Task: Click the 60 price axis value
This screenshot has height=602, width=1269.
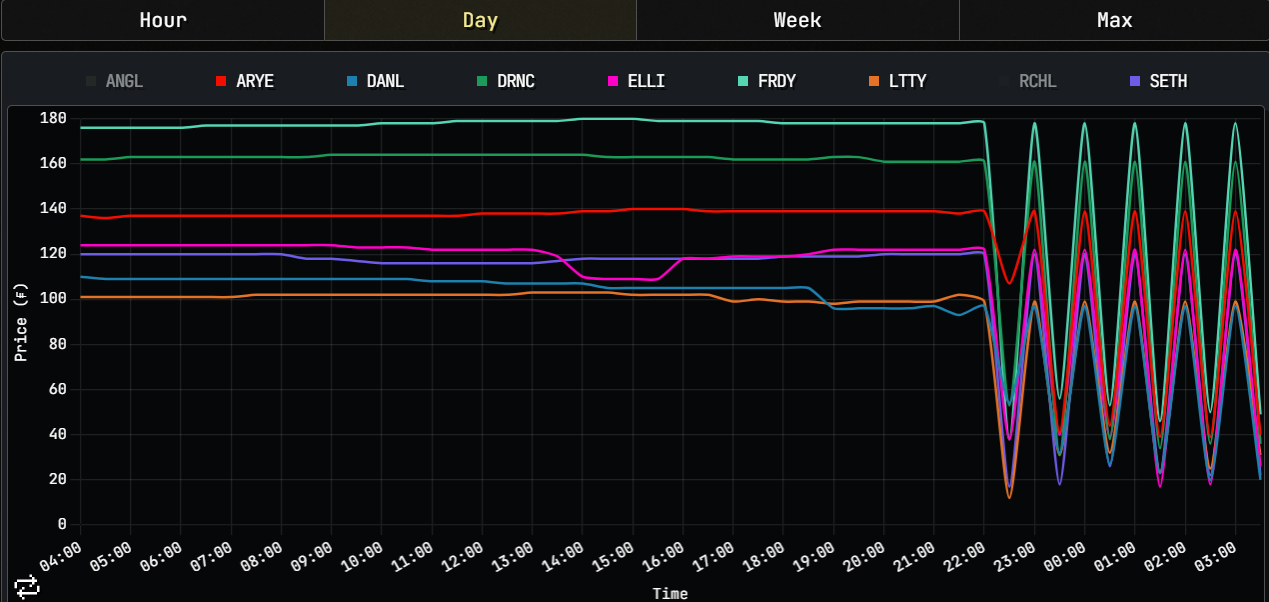Action: click(x=57, y=389)
